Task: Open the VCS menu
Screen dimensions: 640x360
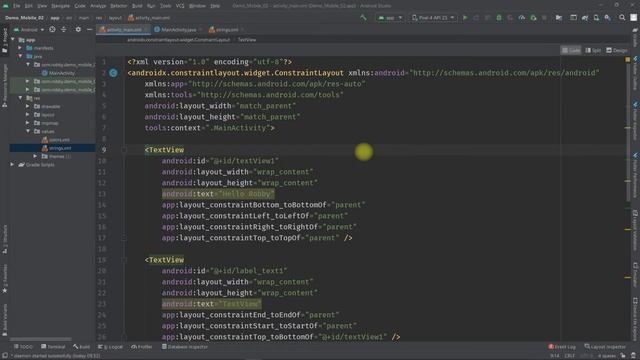Action: (180, 6)
